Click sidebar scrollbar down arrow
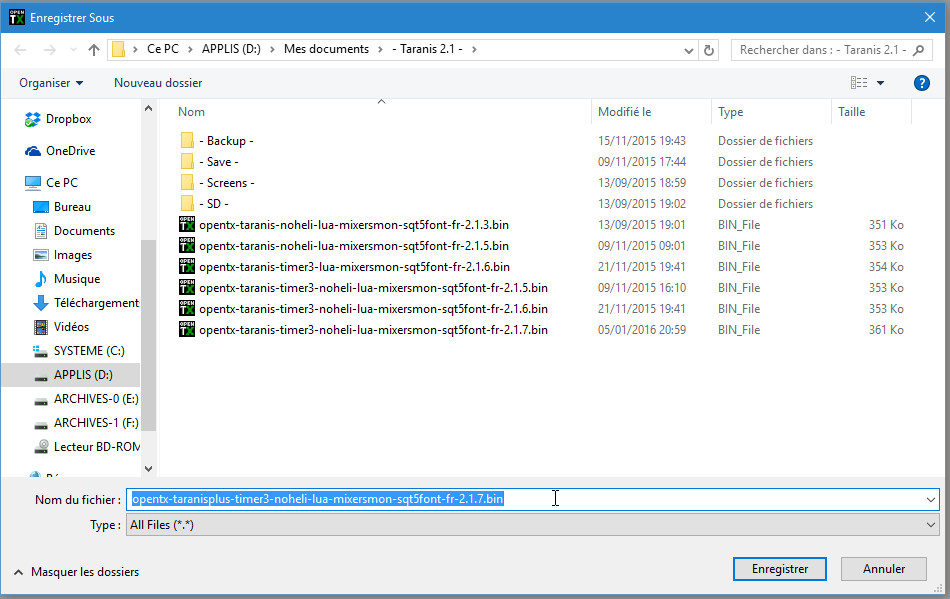The width and height of the screenshot is (950, 599). (148, 469)
